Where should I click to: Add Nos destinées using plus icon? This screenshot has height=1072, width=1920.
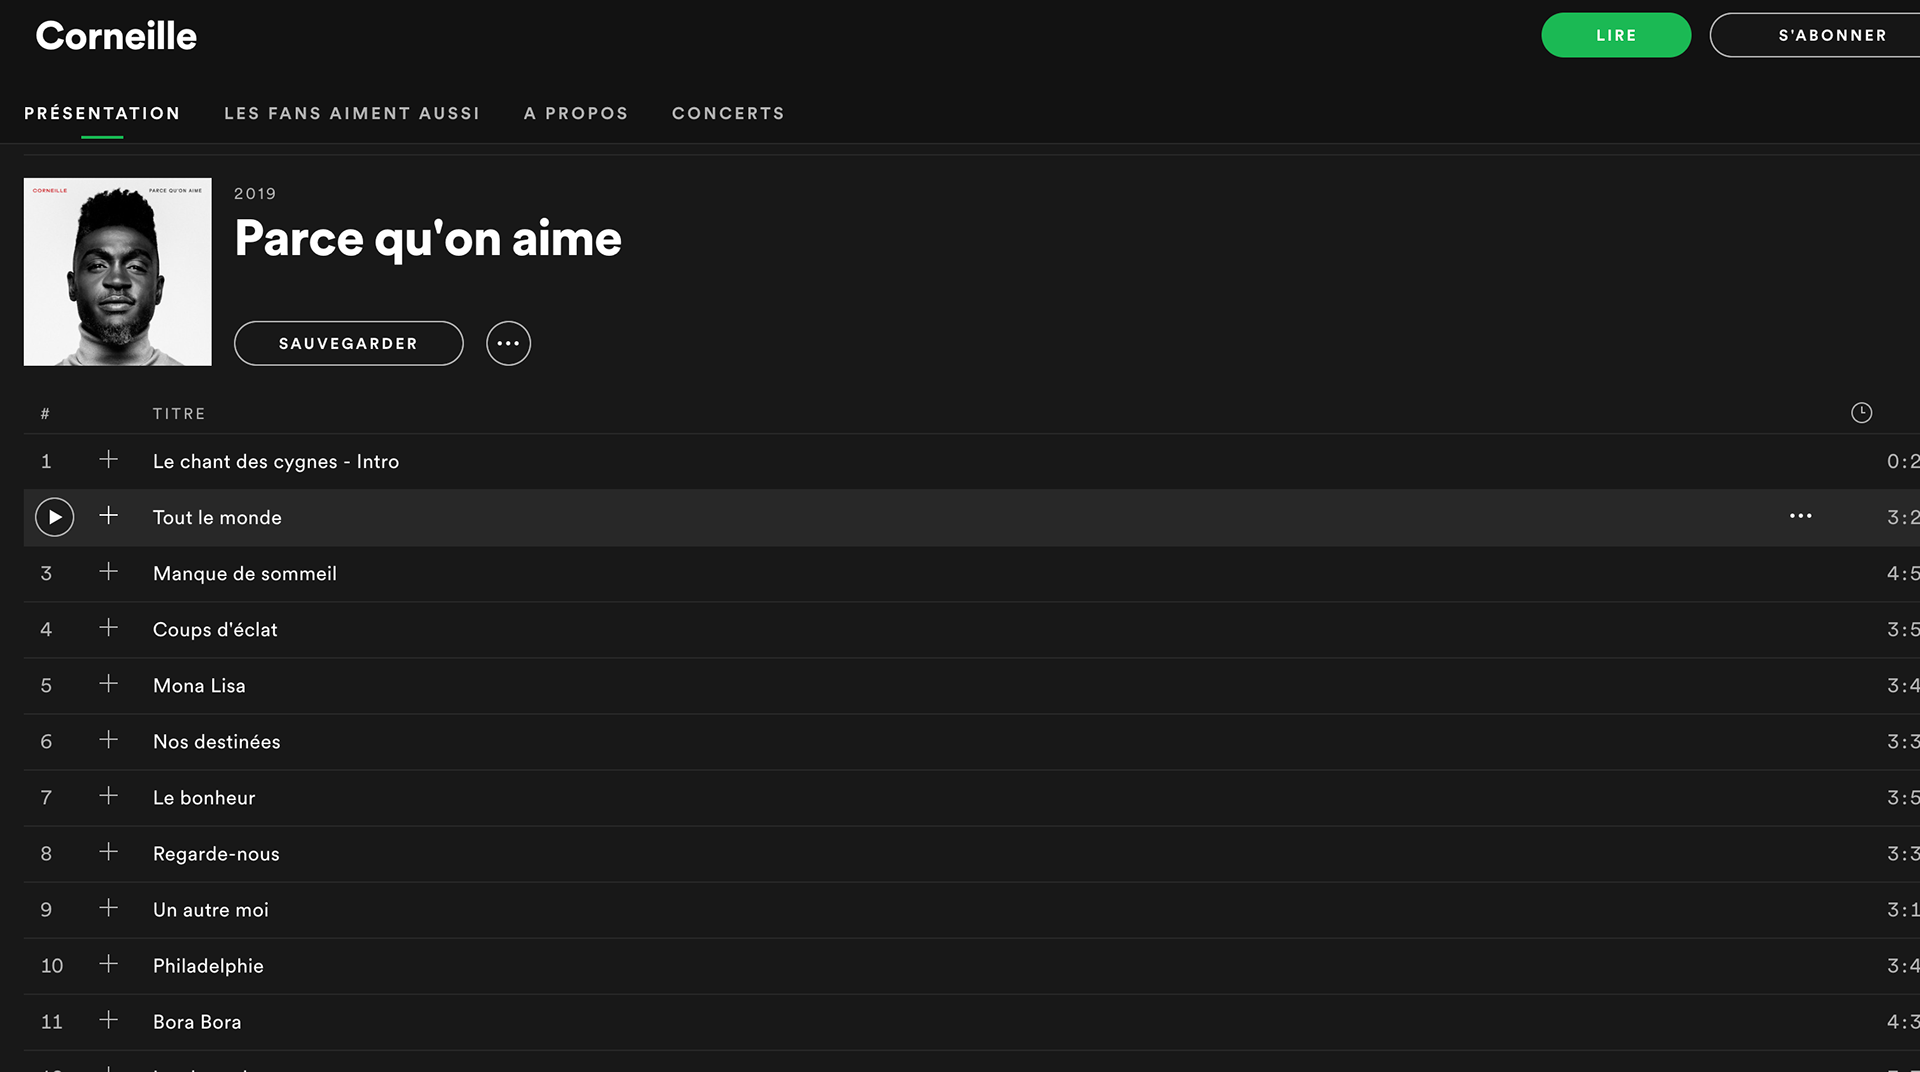pos(109,740)
